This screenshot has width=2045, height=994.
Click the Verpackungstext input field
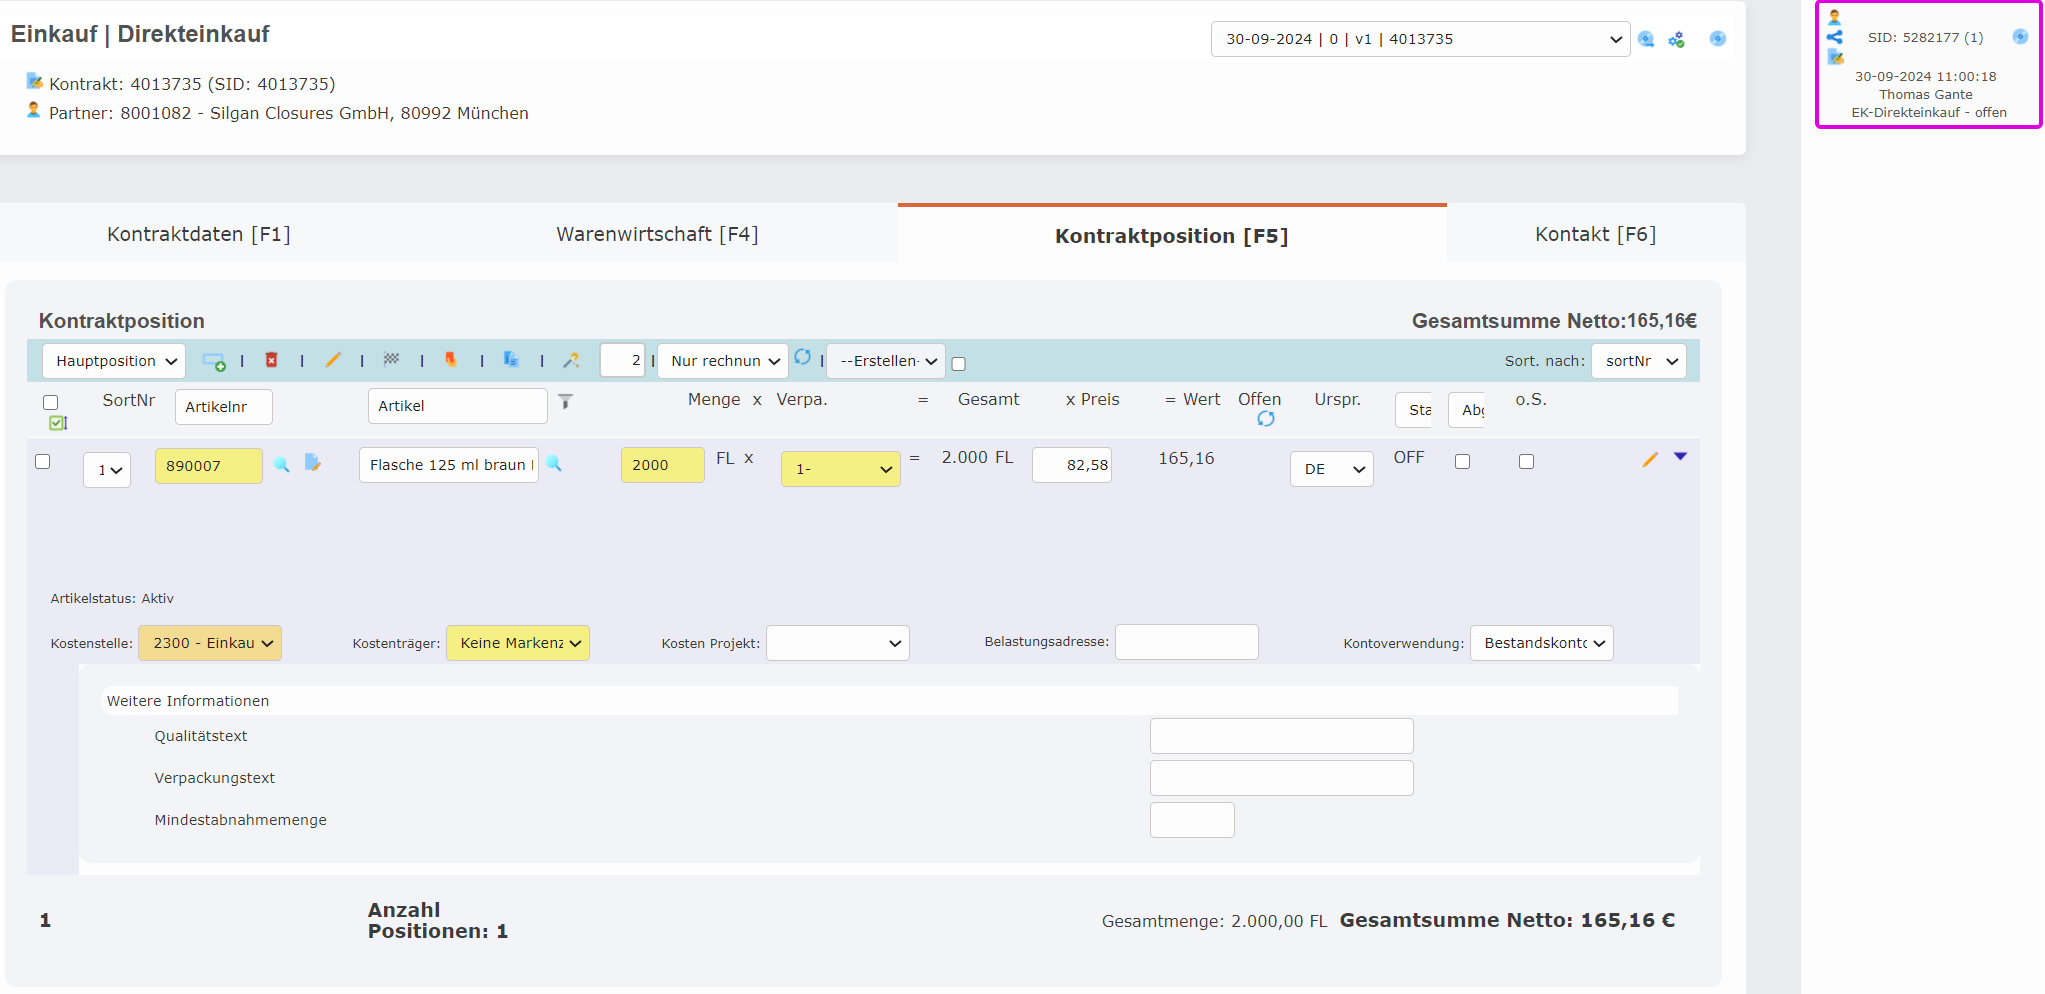tap(1281, 777)
